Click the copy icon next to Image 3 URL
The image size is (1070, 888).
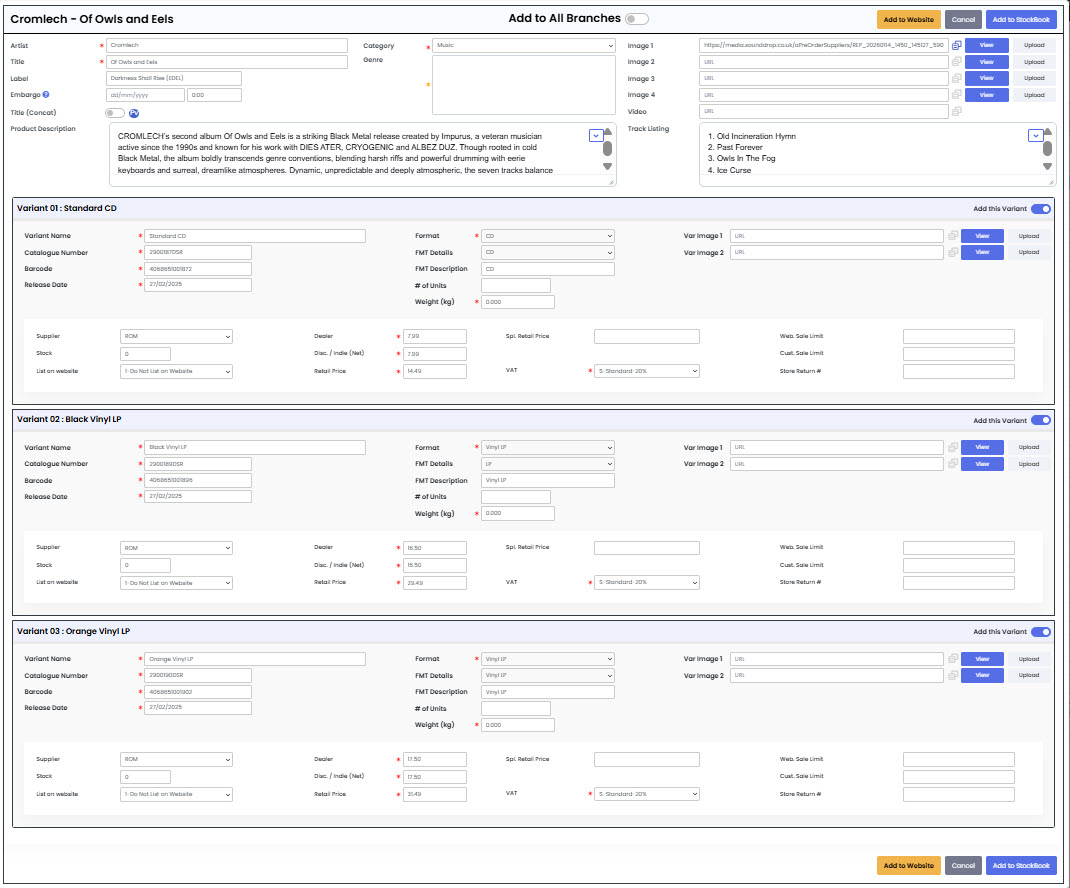coord(957,78)
